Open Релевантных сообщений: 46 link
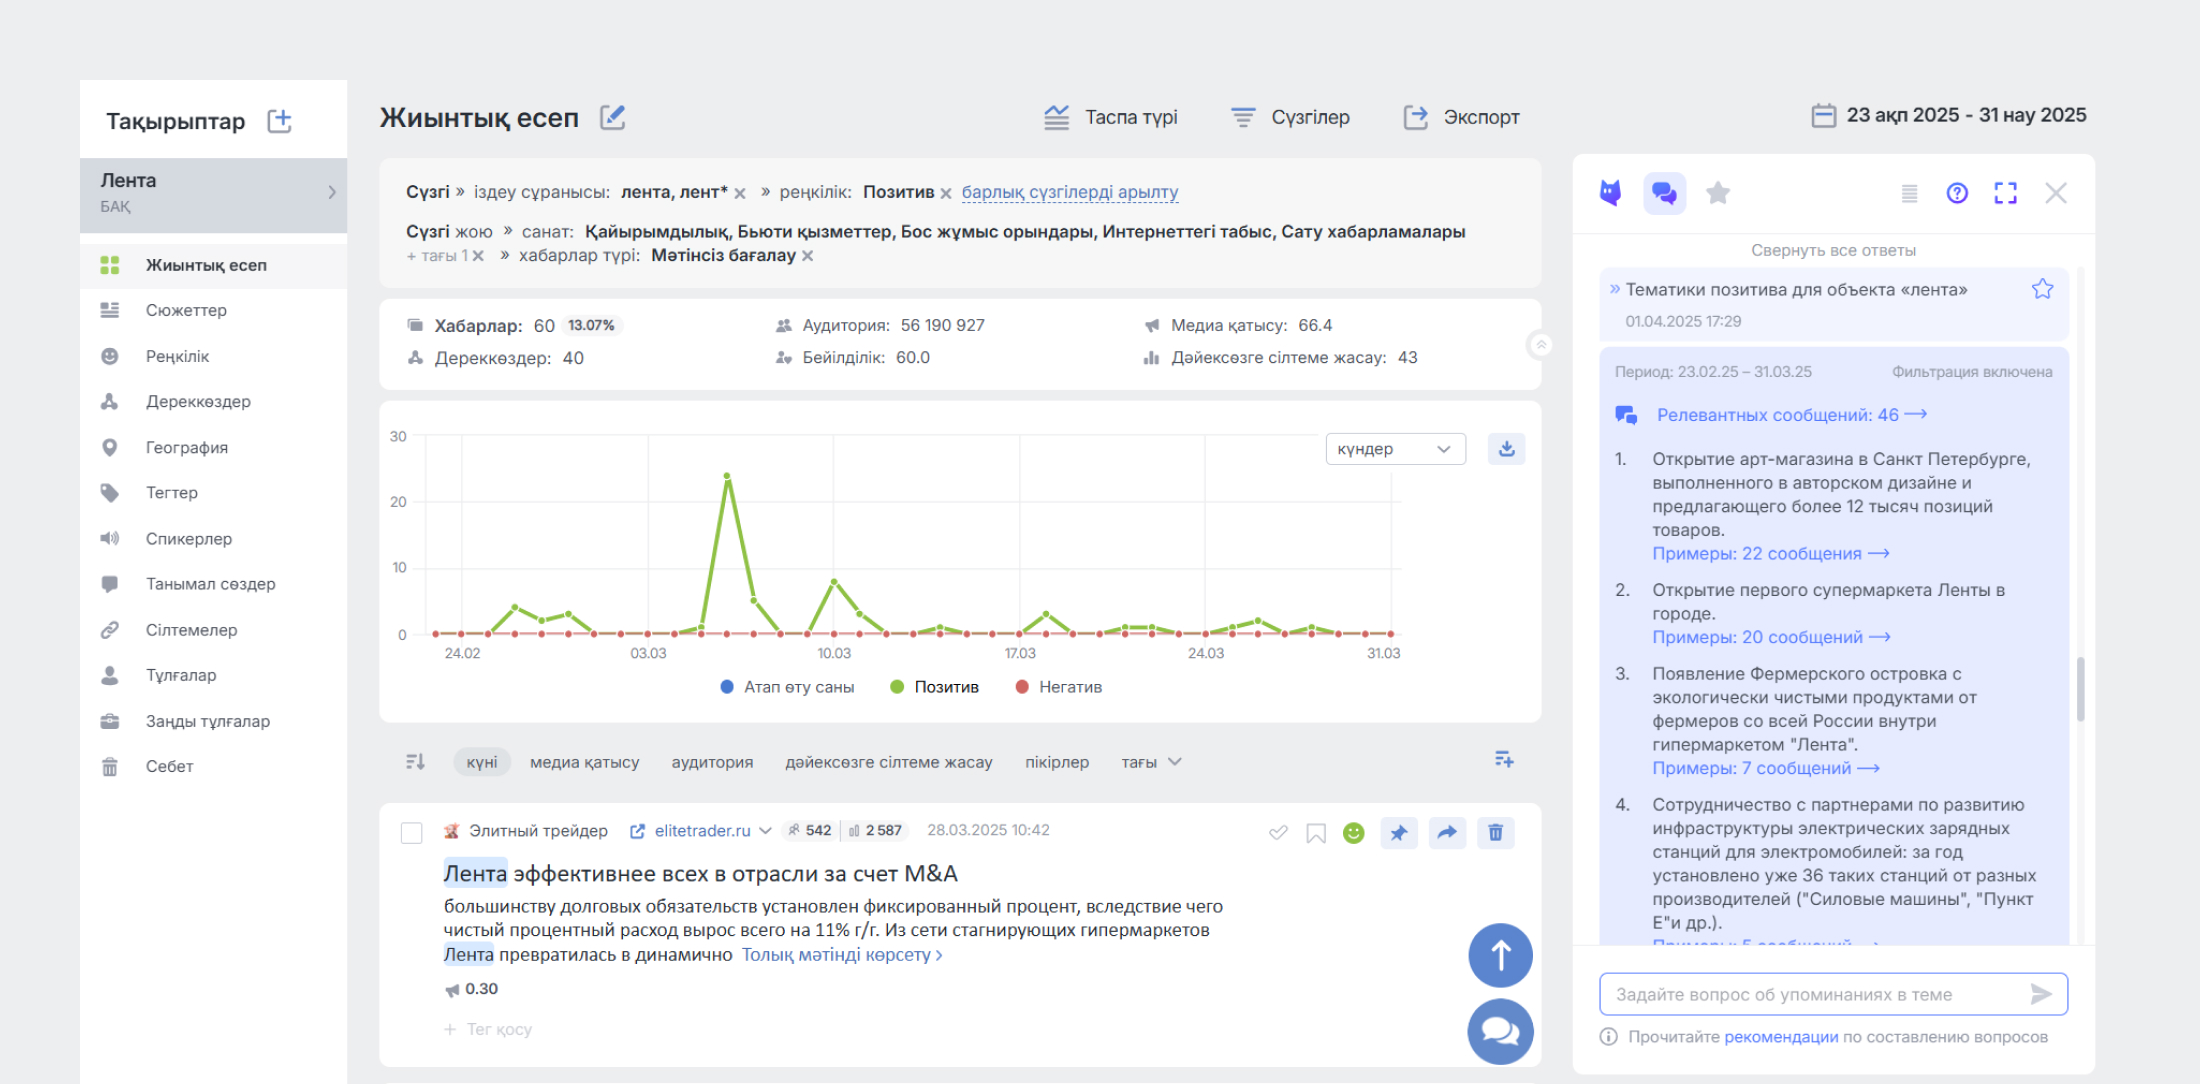Image resolution: width=2200 pixels, height=1084 pixels. pyautogui.click(x=1792, y=415)
